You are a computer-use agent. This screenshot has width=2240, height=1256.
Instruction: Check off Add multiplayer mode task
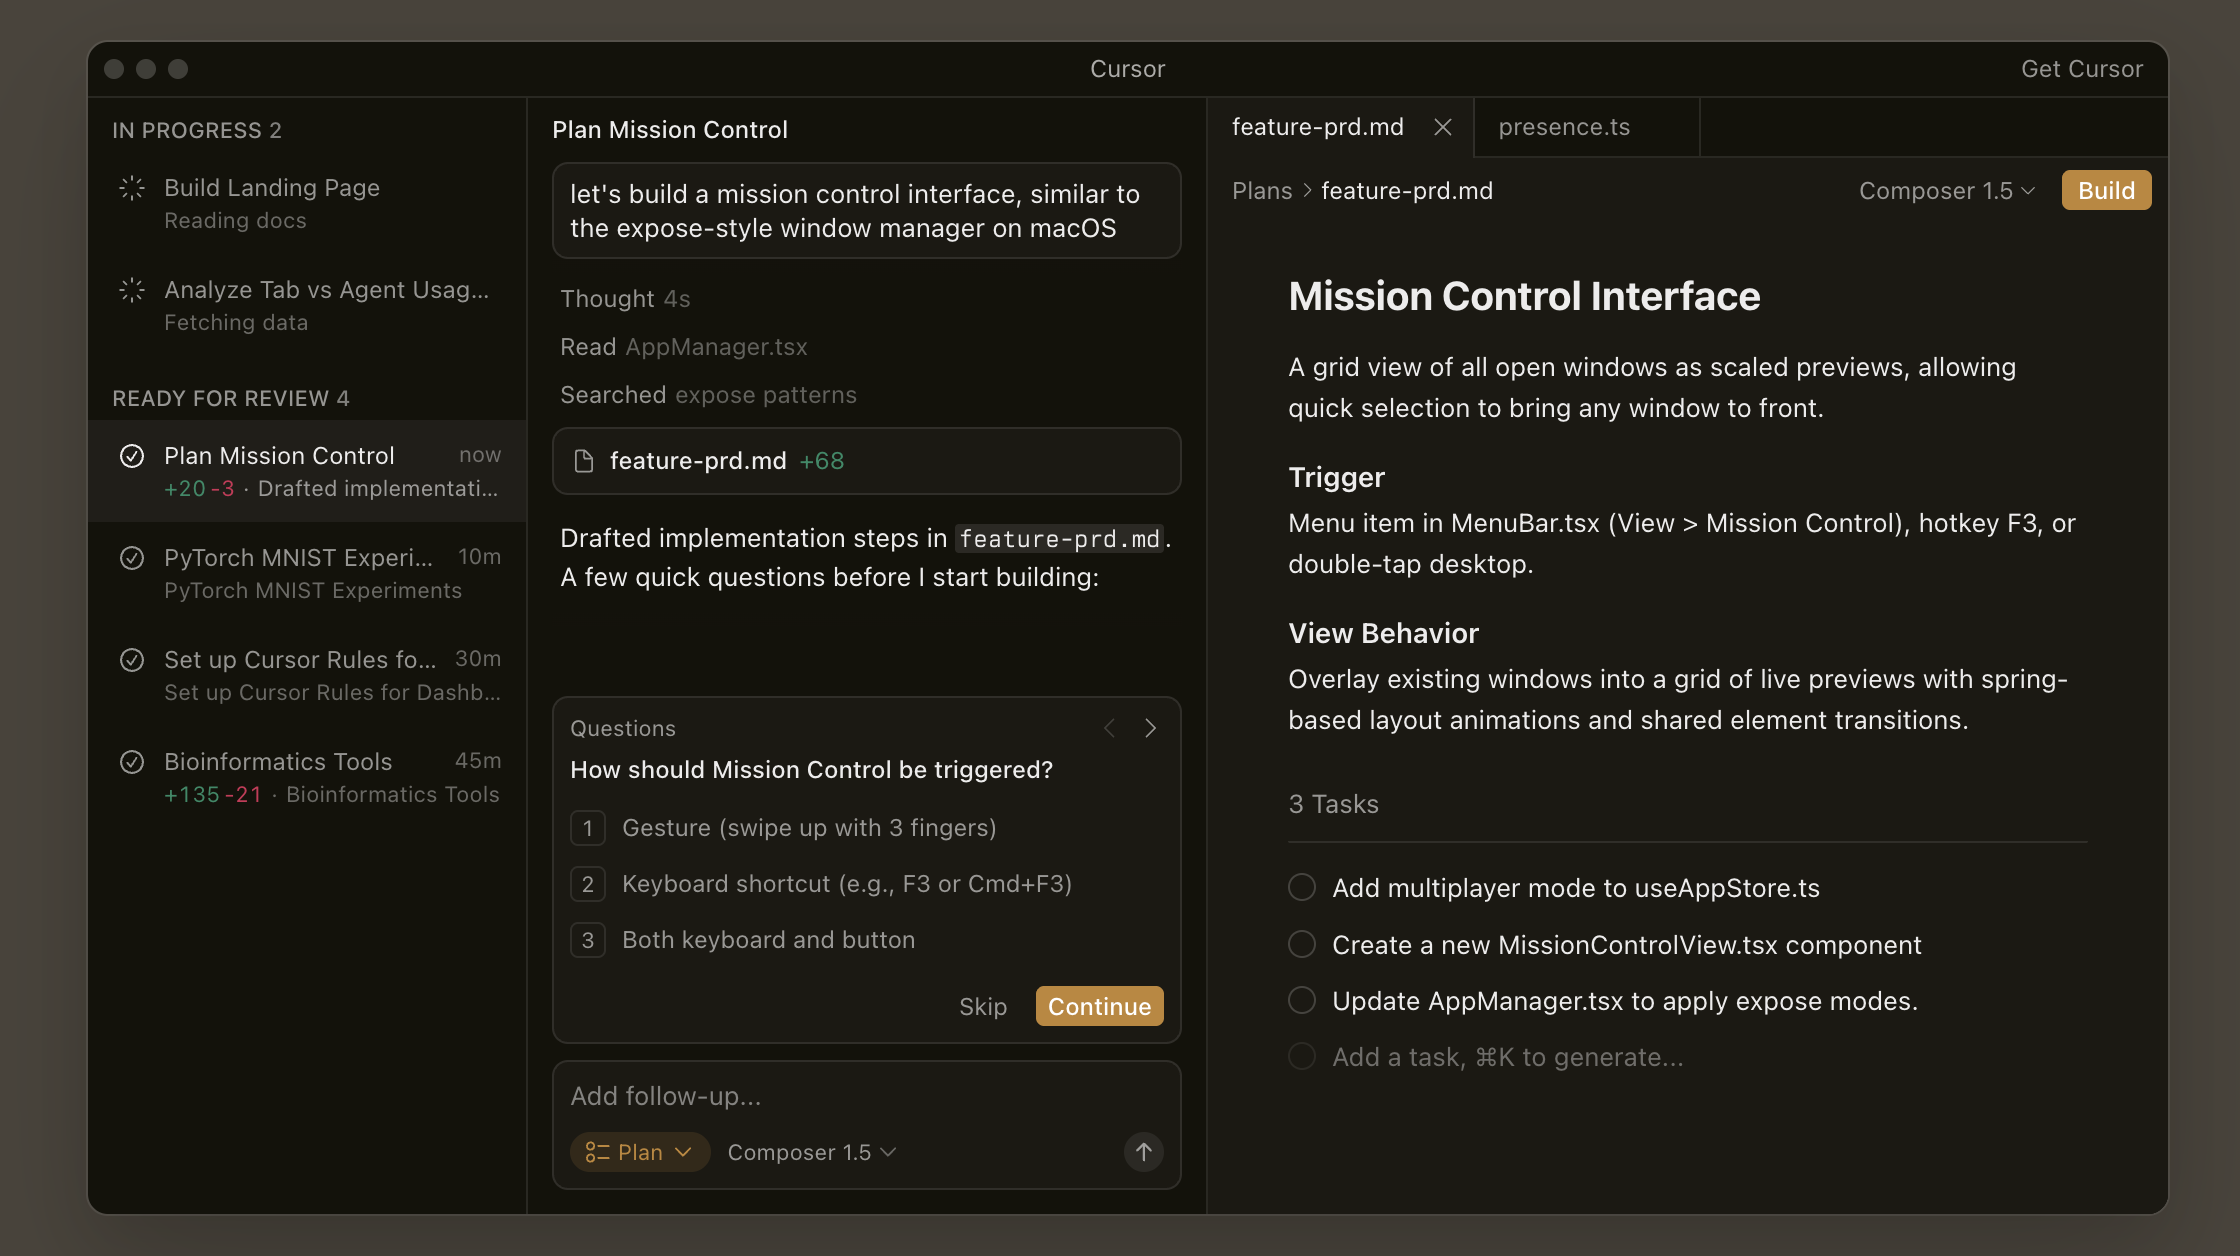1301,887
